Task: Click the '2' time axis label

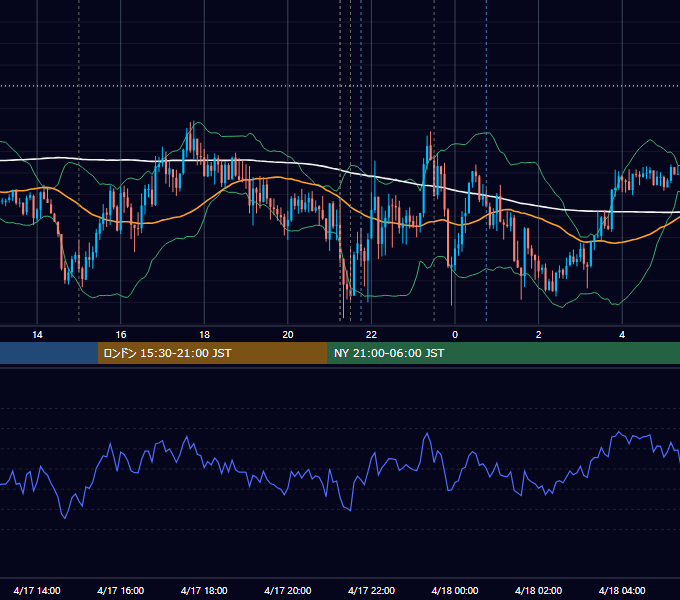Action: [x=539, y=335]
